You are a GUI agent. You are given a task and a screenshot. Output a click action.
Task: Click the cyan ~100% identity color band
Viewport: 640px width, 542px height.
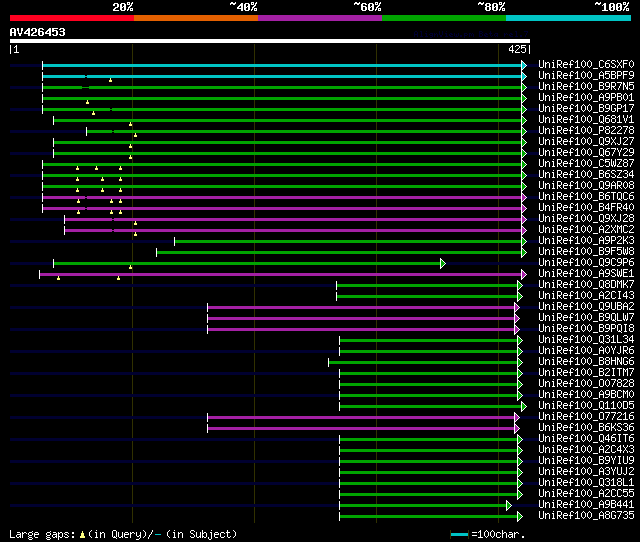tap(568, 18)
